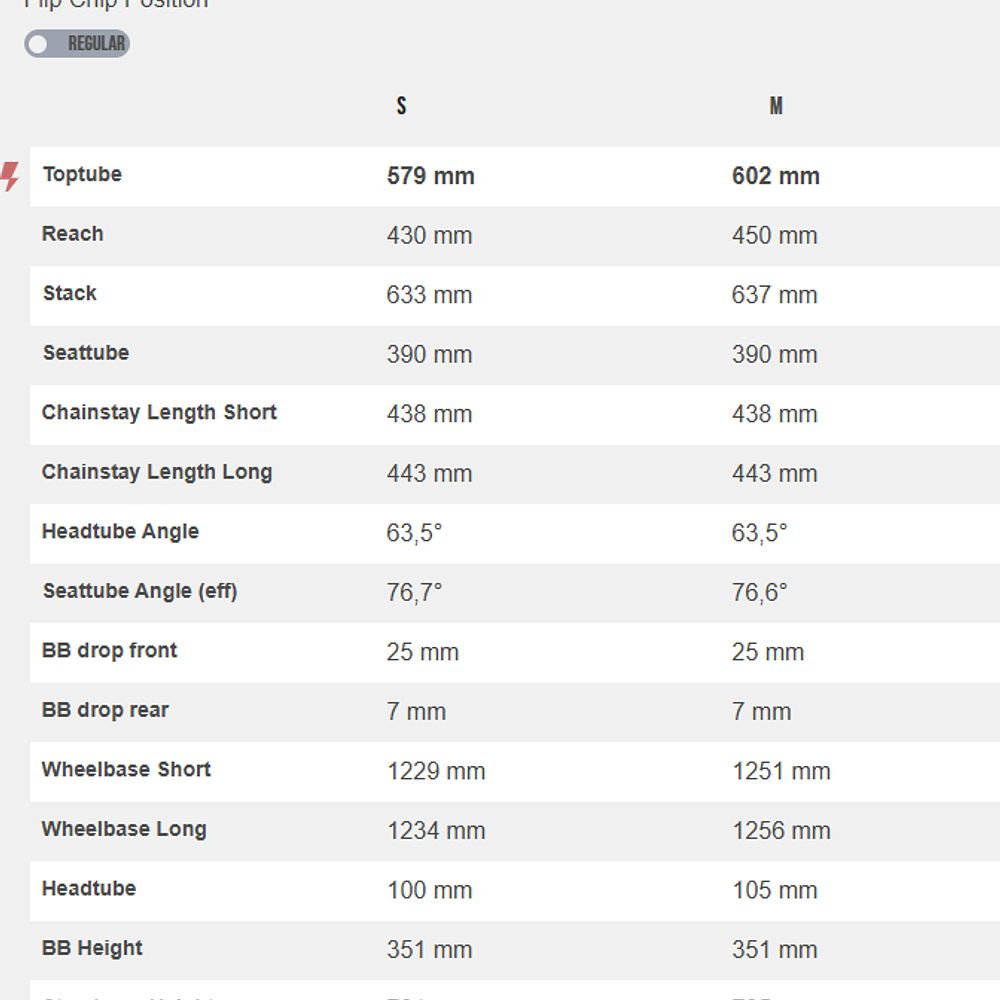Select the Stack row label
The image size is (1000, 1000).
click(70, 293)
